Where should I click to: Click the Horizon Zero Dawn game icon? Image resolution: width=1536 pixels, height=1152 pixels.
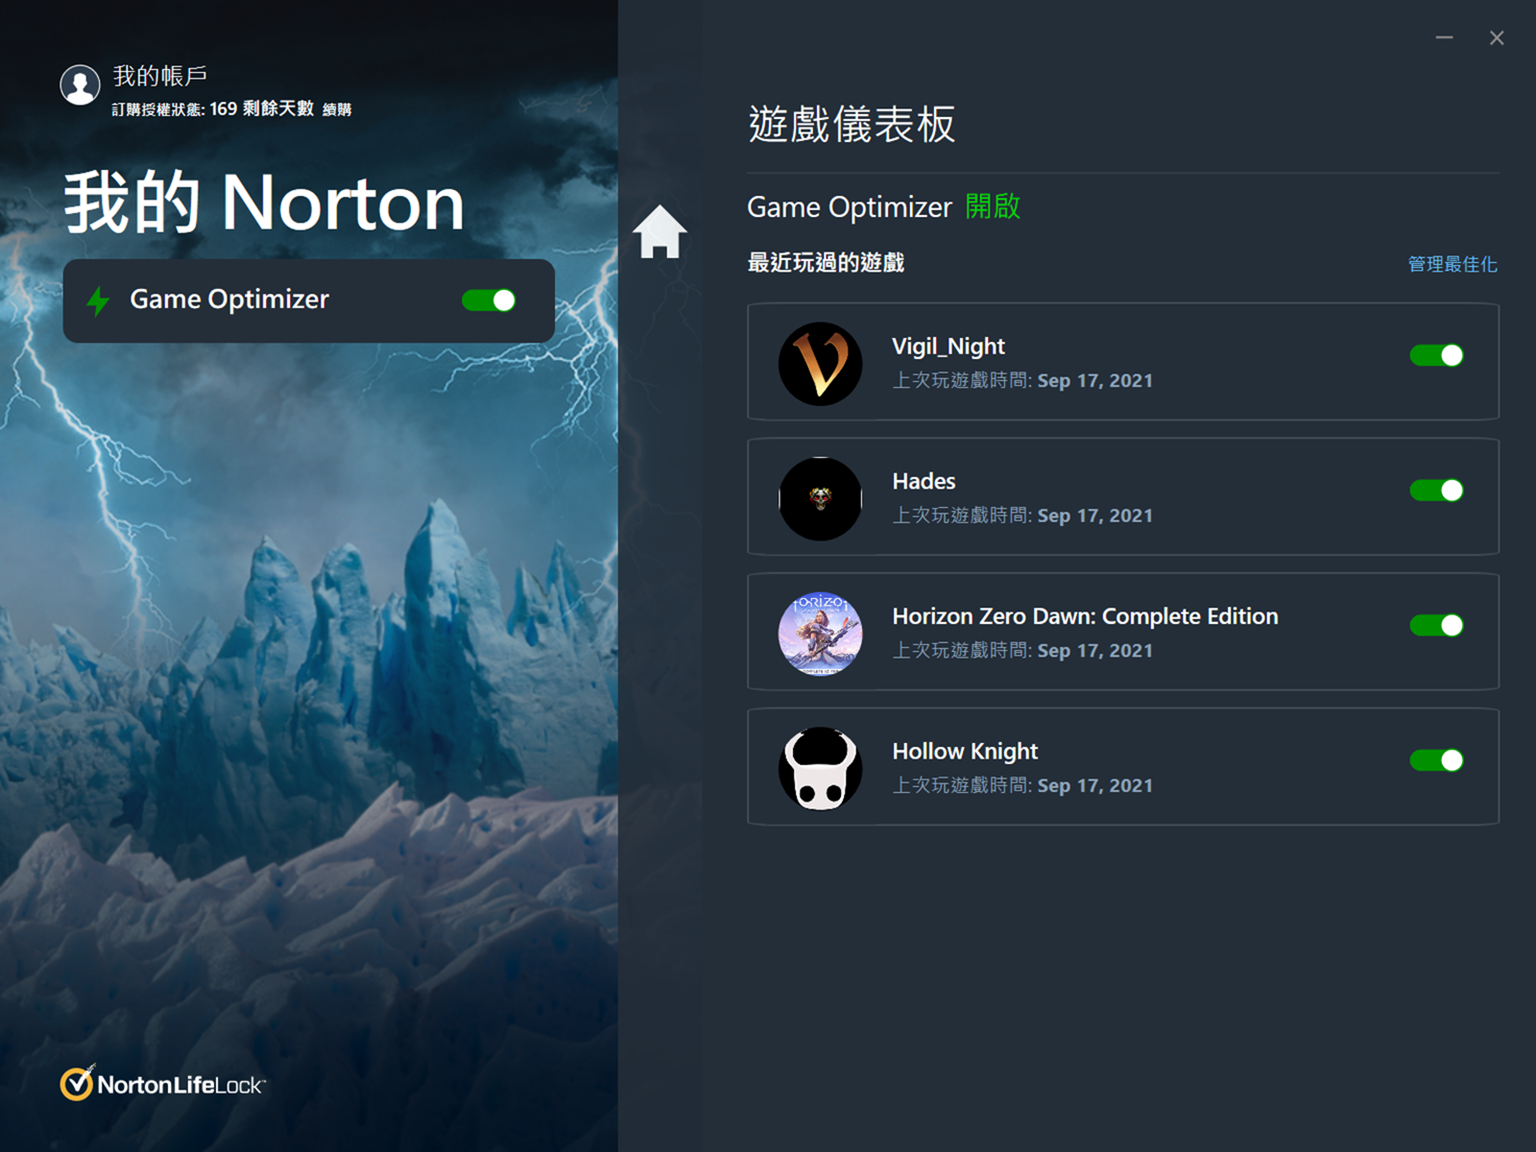[820, 633]
